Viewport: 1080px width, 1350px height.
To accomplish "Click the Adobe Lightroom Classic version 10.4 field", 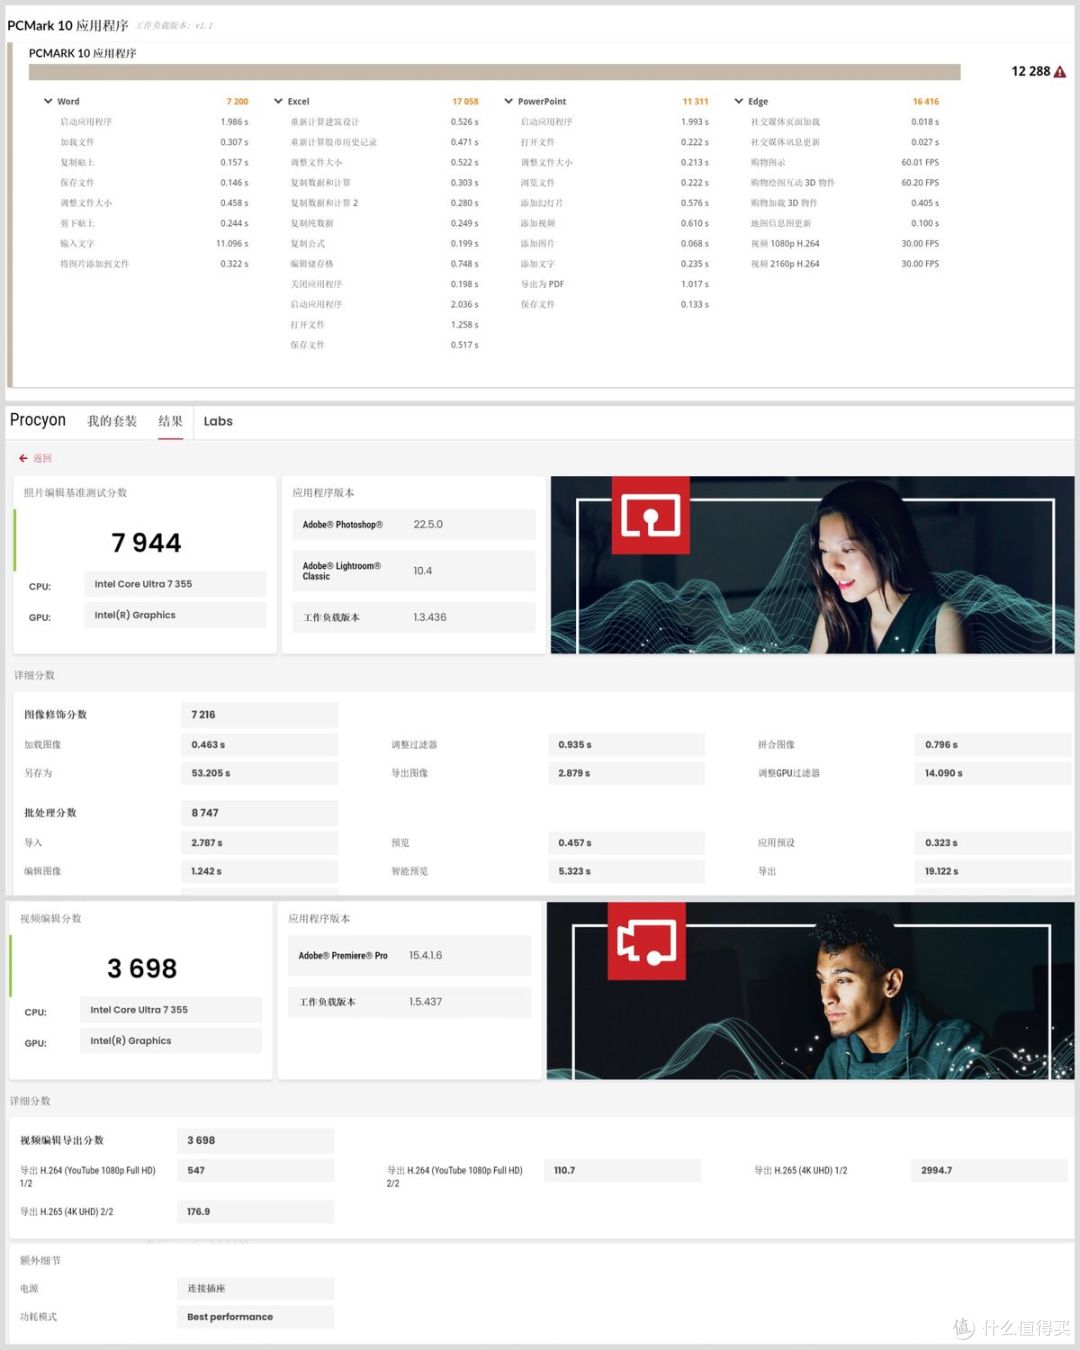I will pyautogui.click(x=414, y=571).
